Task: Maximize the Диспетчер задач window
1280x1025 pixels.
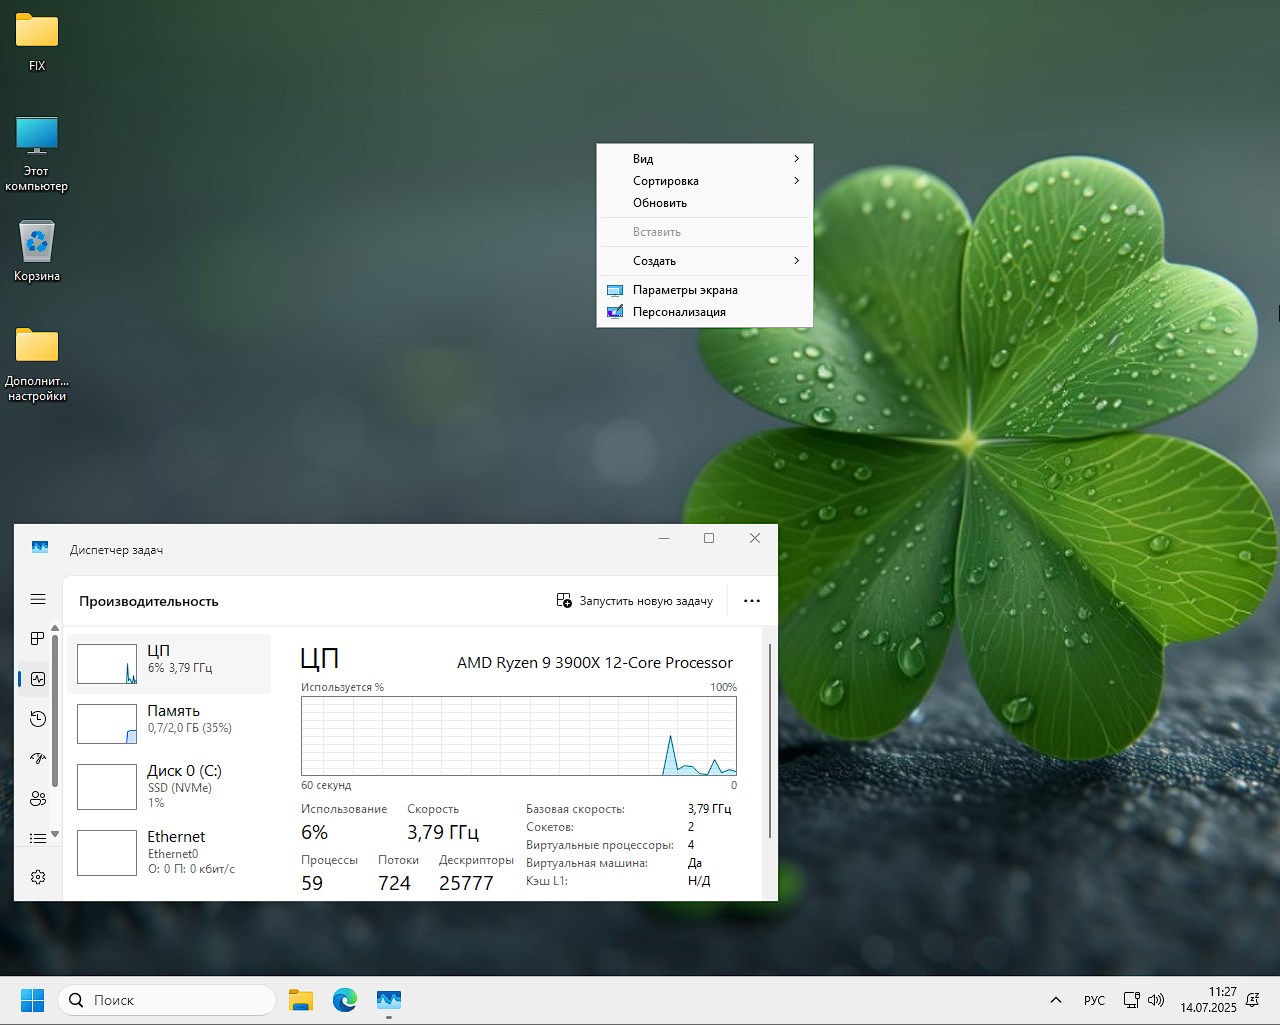Action: point(709,538)
